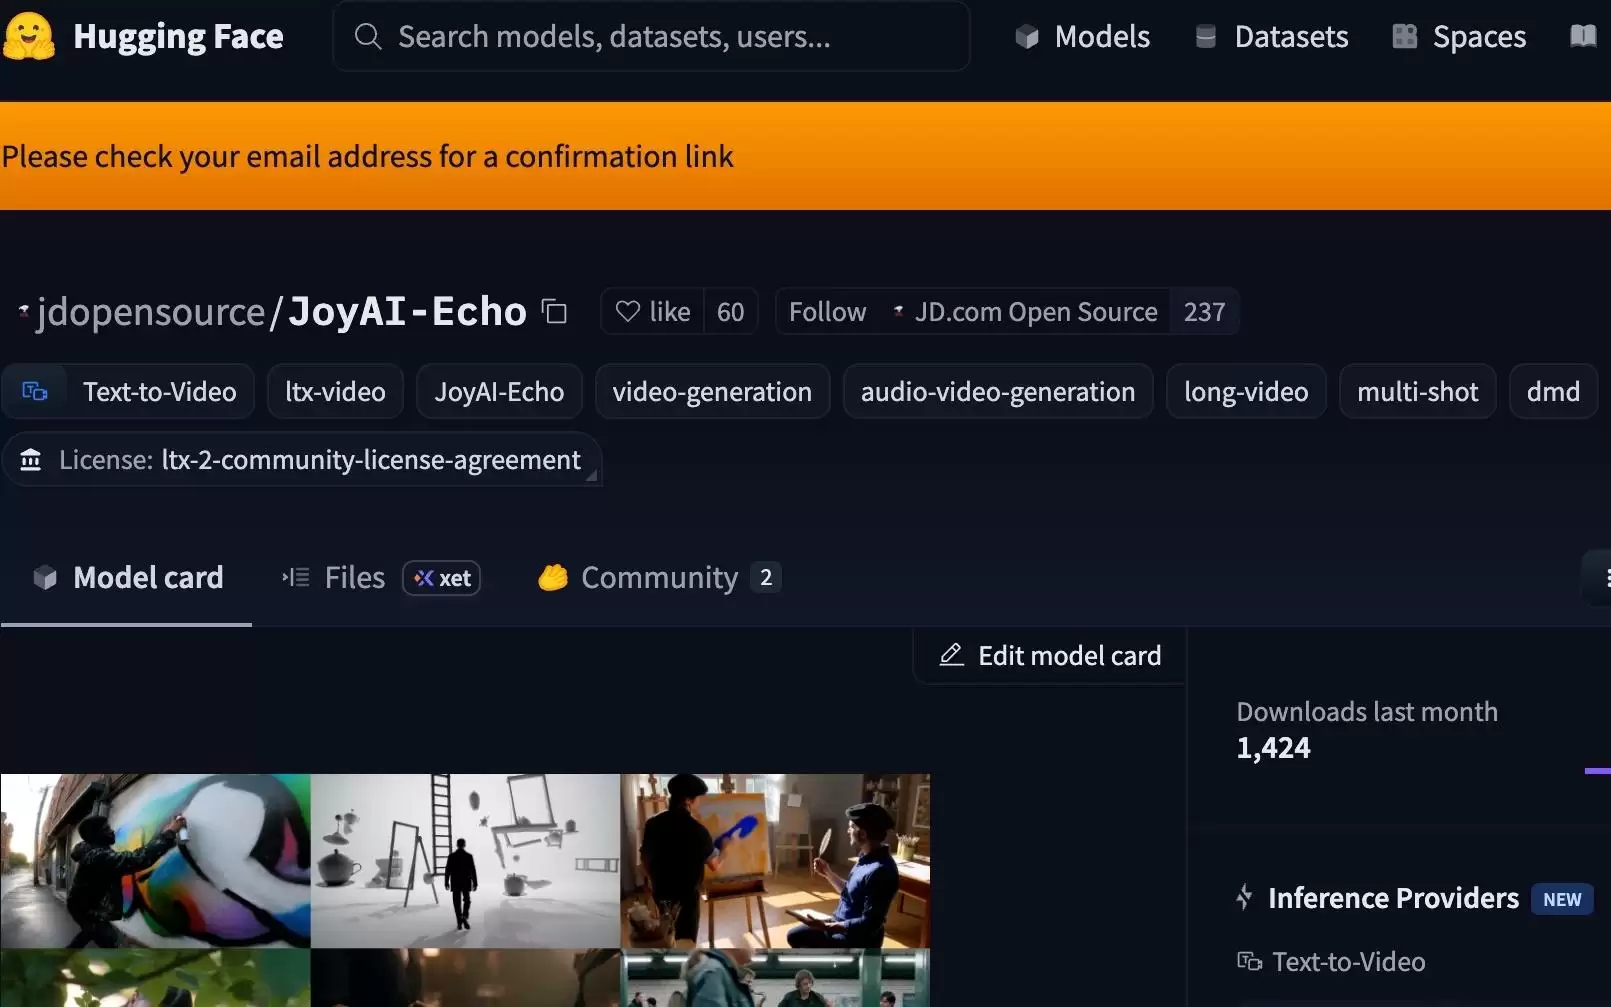The height and width of the screenshot is (1007, 1611).
Task: Open the JoyAI-Echo model name link
Action: [407, 312]
